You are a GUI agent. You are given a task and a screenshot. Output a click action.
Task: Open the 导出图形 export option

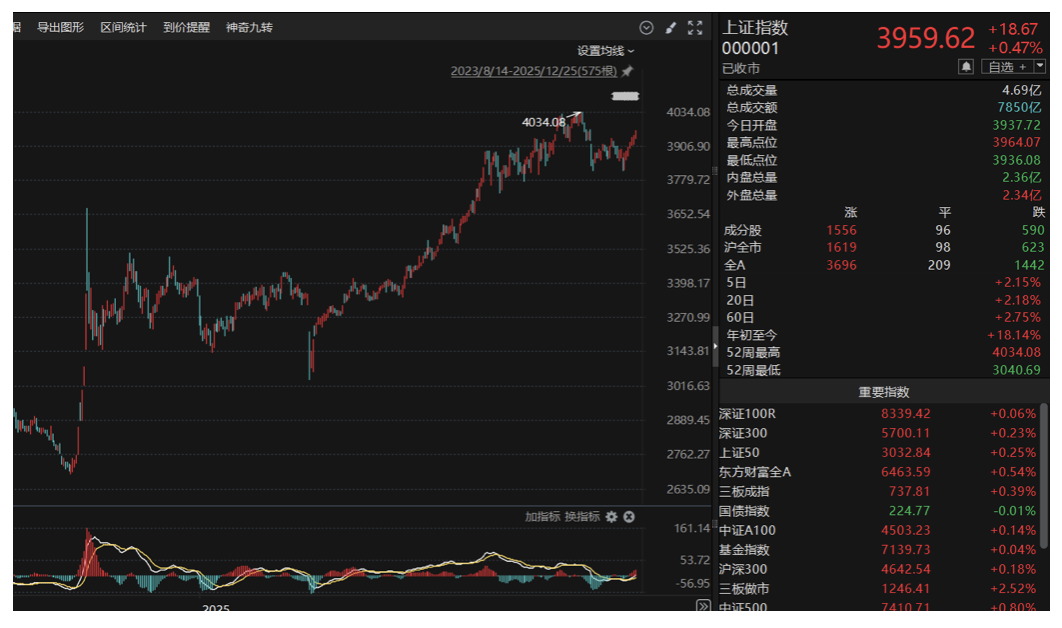pyautogui.click(x=60, y=28)
